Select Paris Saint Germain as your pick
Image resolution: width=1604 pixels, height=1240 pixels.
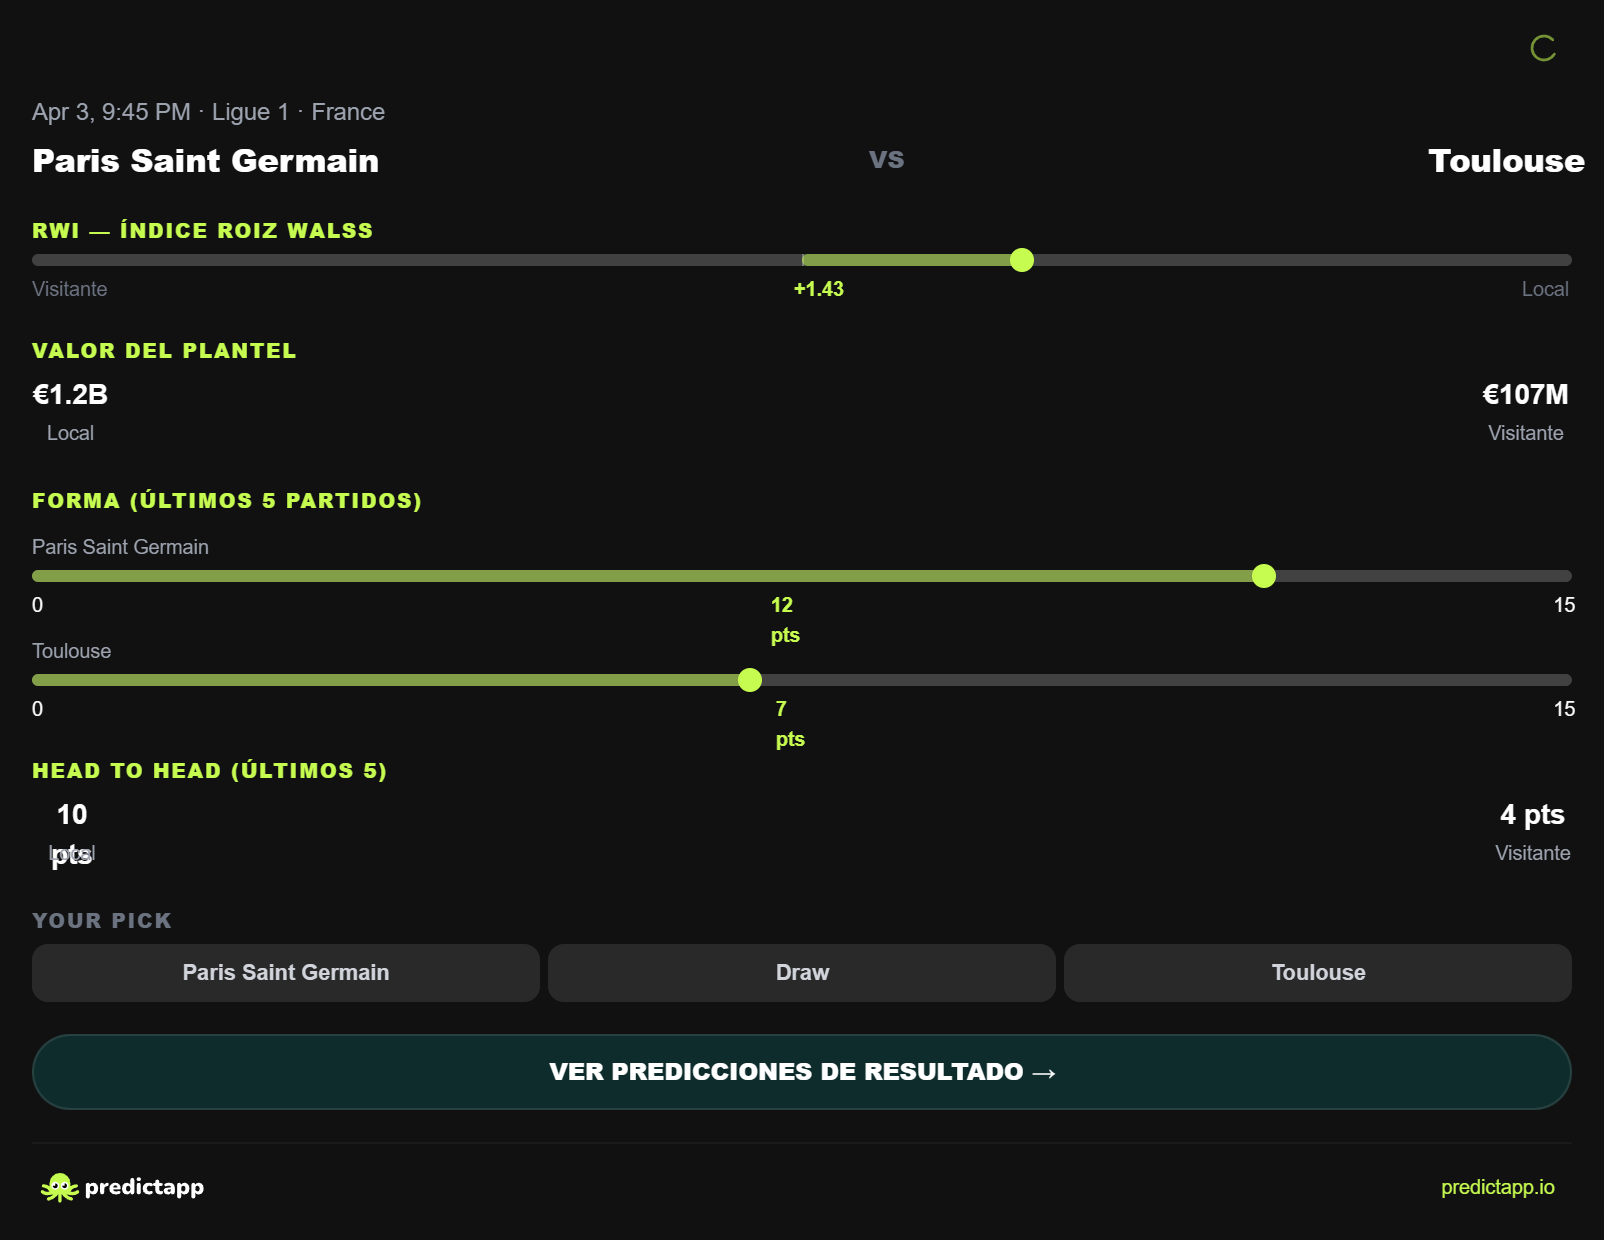(x=285, y=972)
